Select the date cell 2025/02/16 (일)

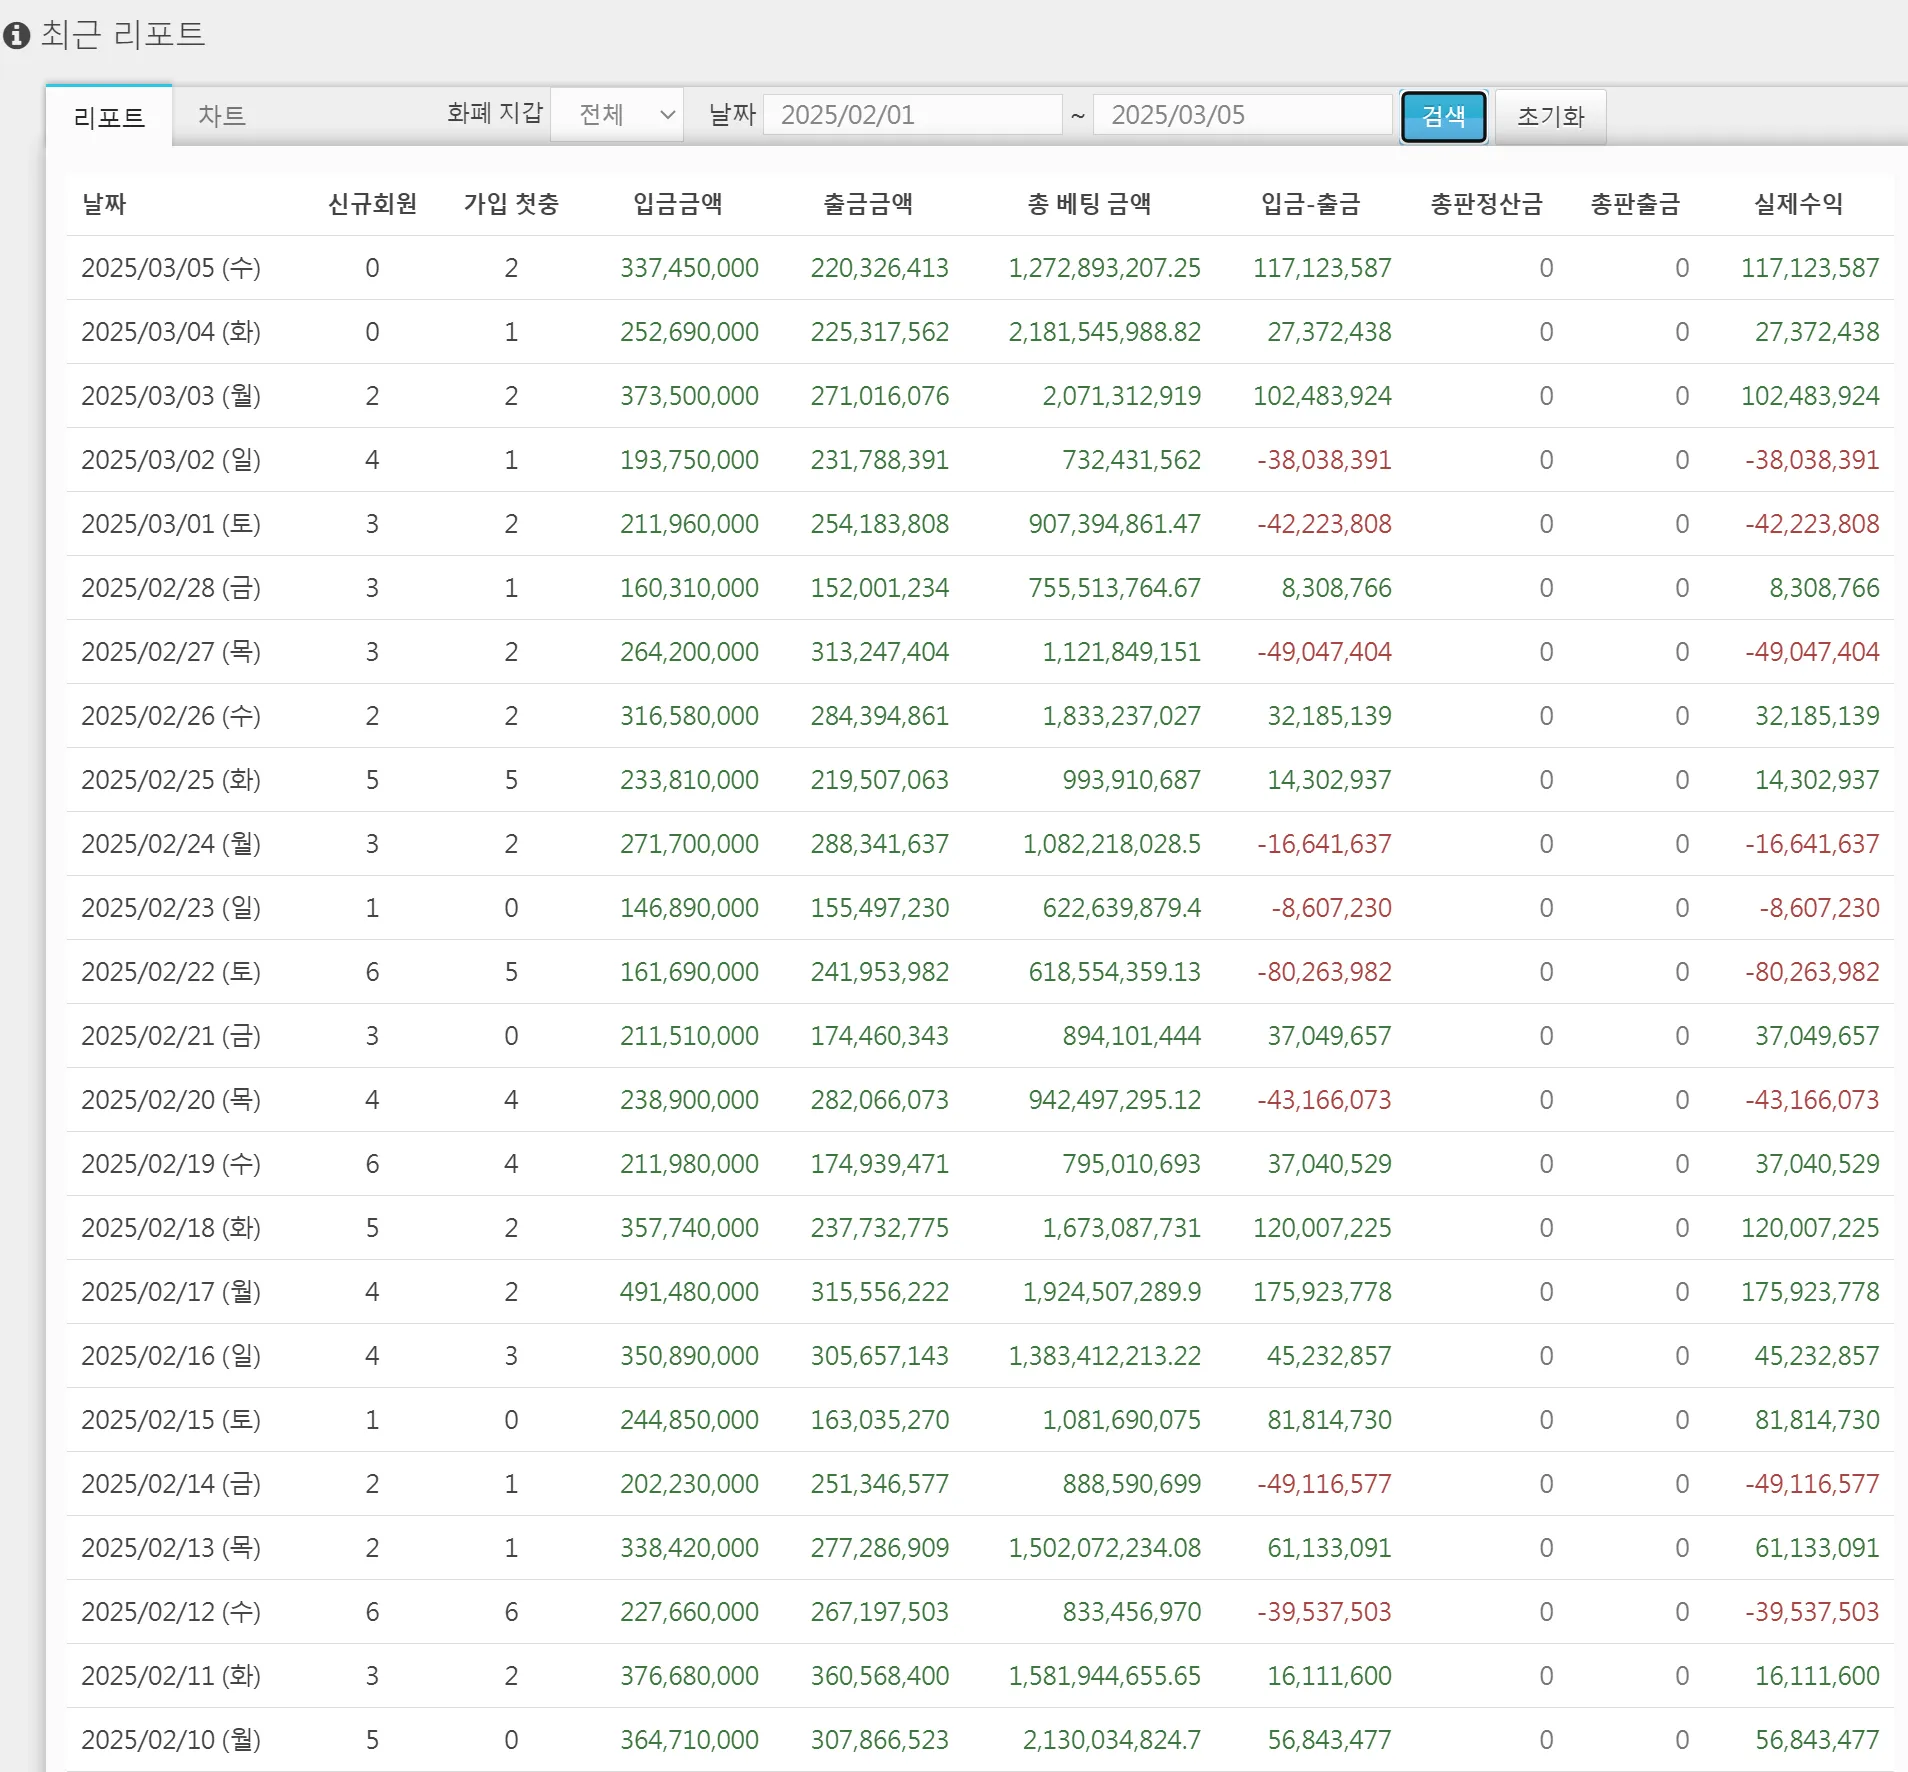[171, 1356]
